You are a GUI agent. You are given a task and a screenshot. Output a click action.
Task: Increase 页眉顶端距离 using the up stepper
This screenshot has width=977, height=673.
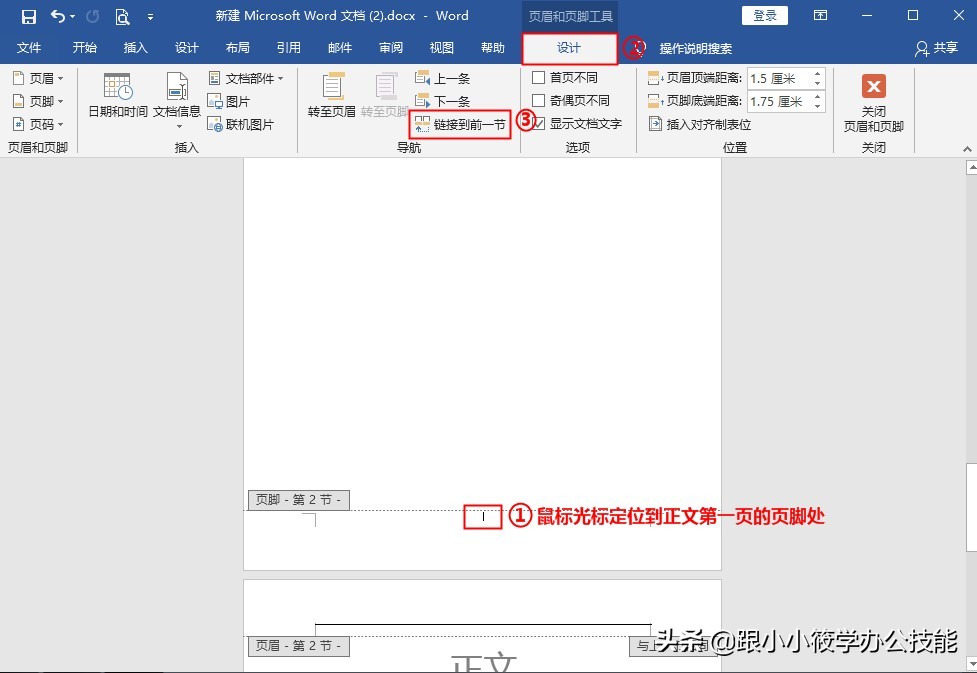coord(818,72)
